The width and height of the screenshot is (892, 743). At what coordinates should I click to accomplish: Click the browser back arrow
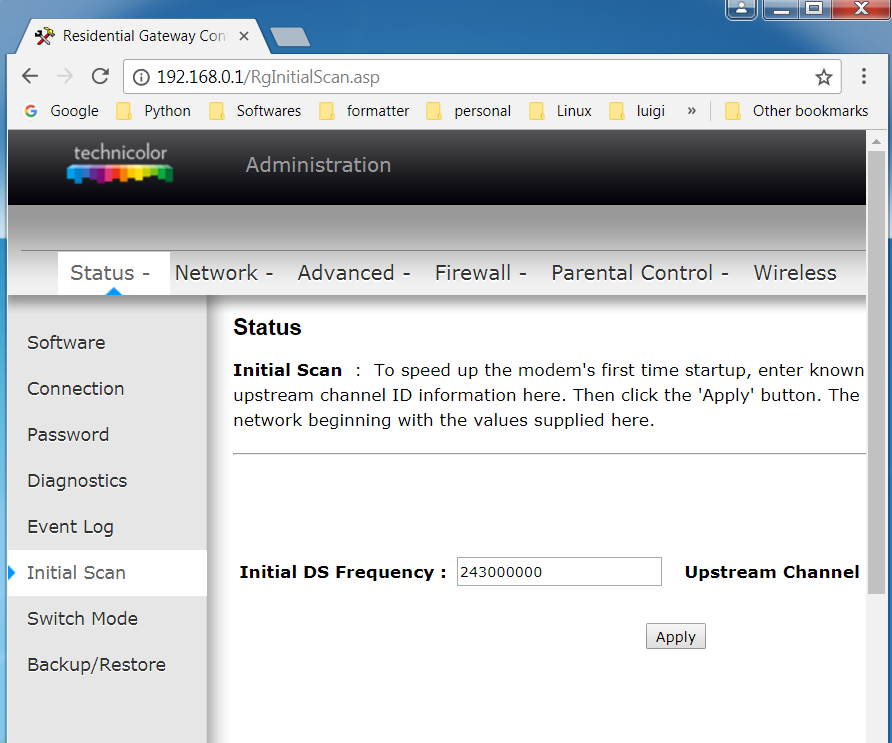pos(29,76)
